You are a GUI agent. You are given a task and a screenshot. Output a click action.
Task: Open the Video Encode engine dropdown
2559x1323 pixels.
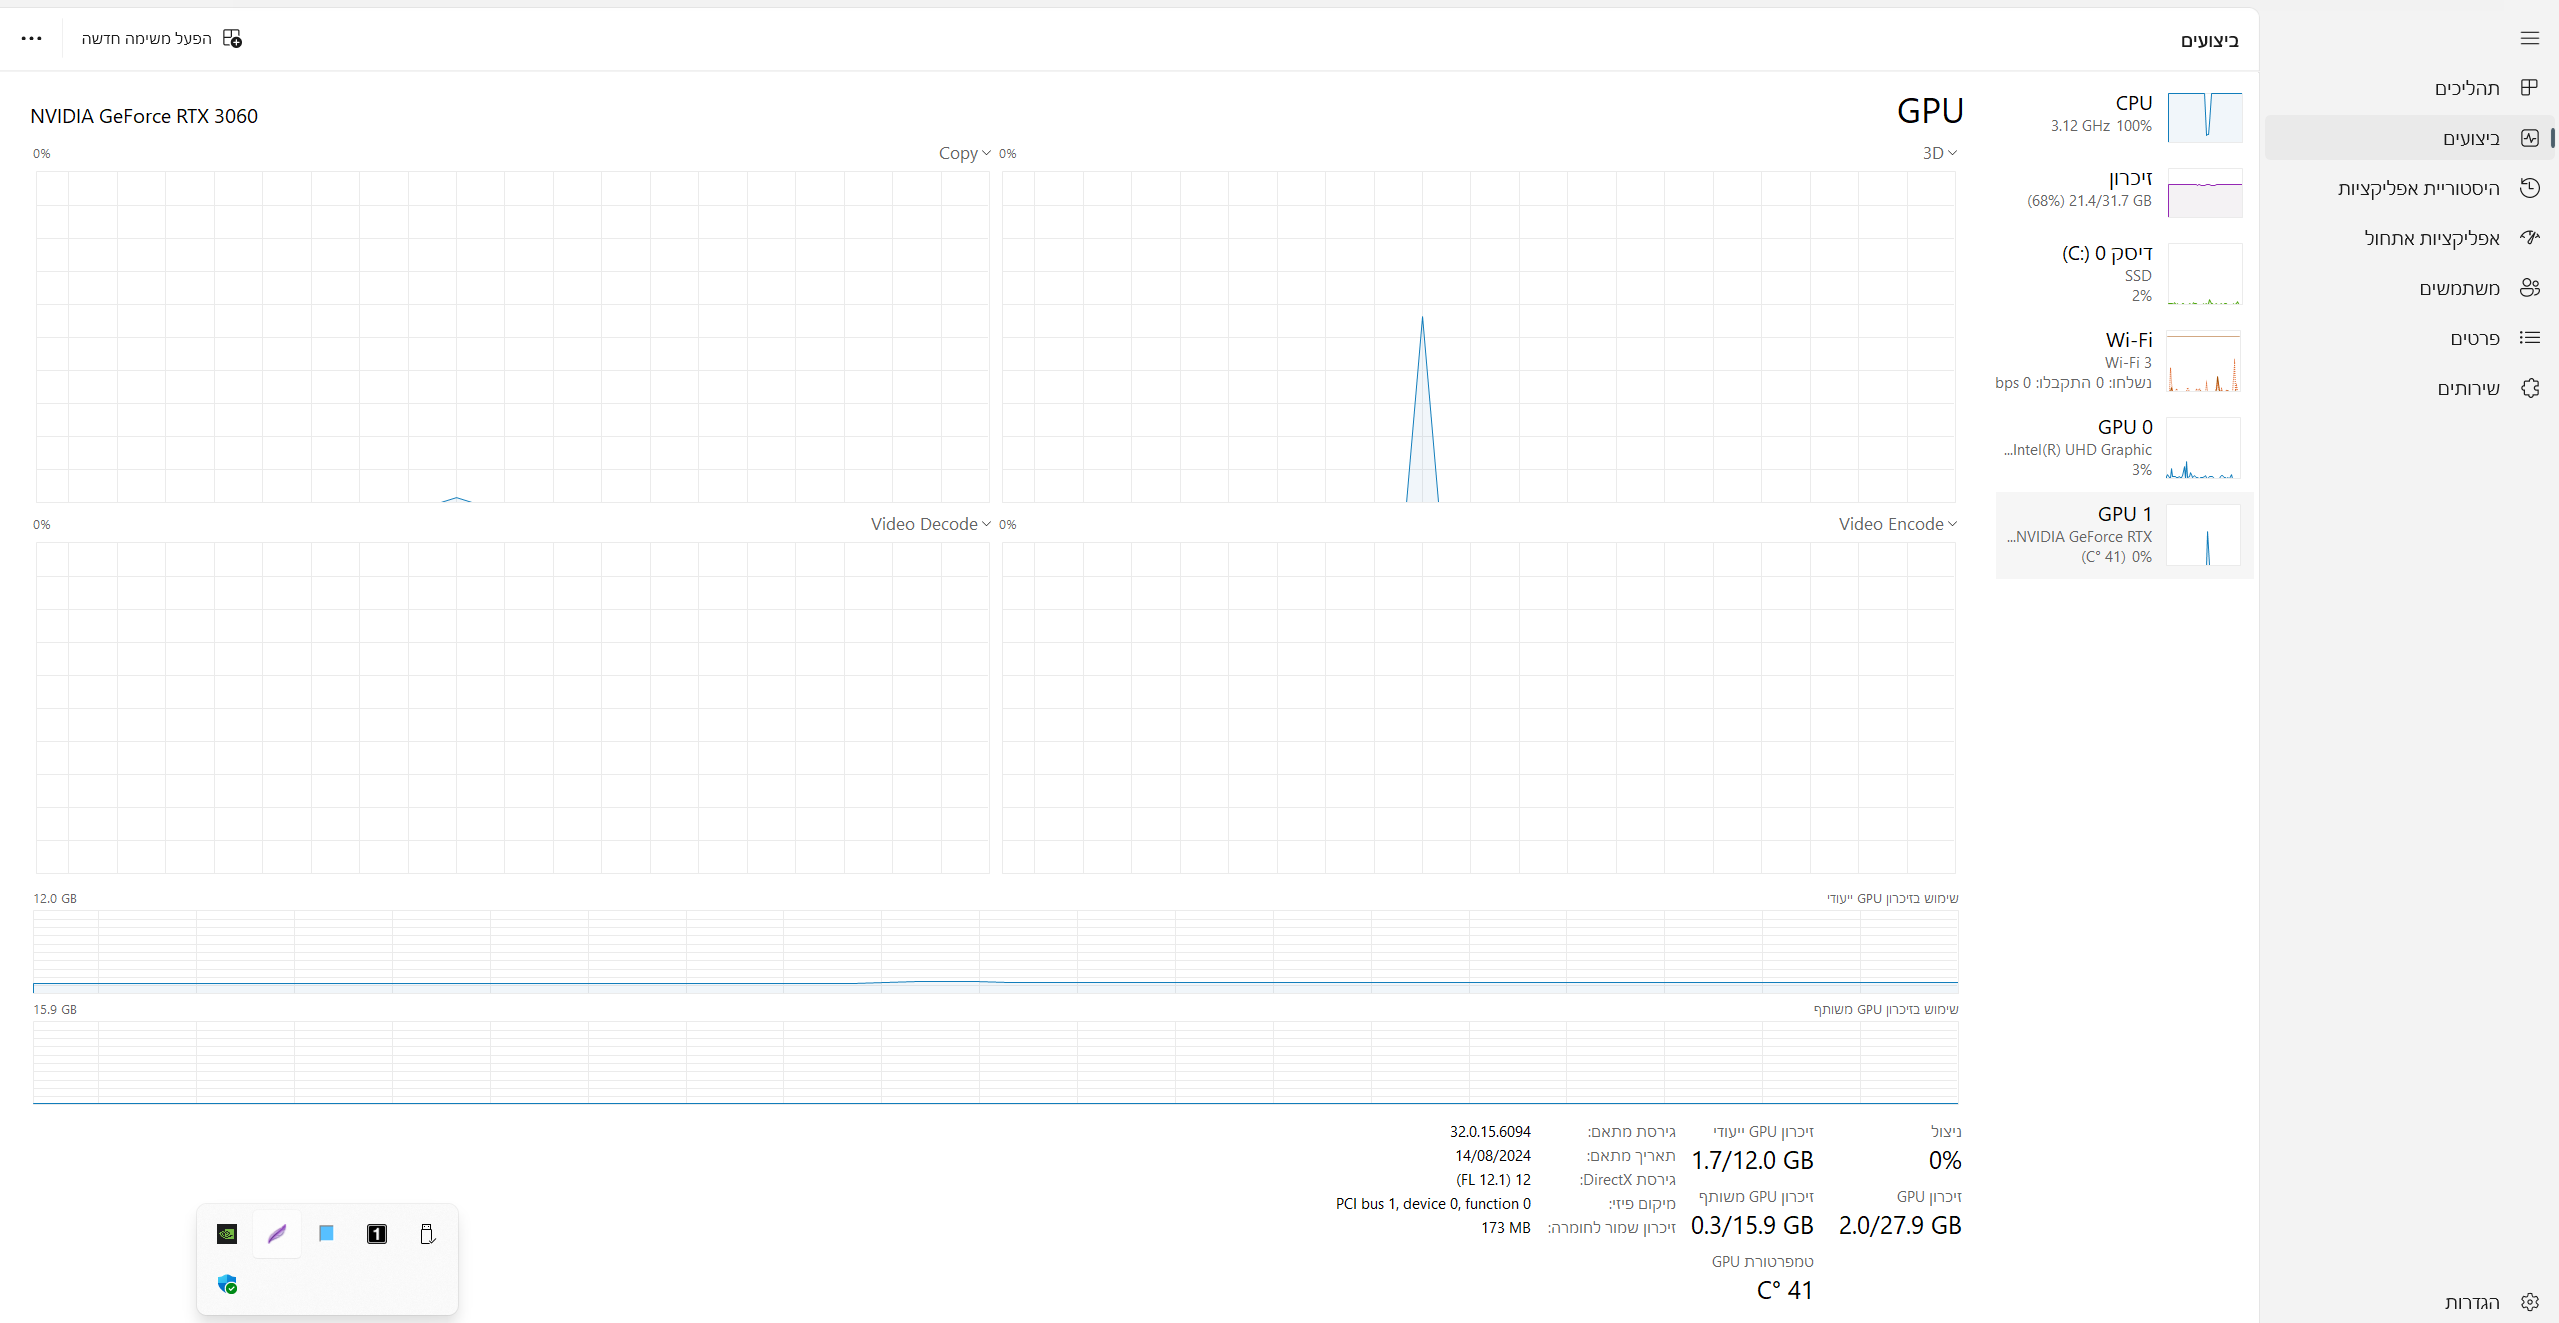point(1897,524)
